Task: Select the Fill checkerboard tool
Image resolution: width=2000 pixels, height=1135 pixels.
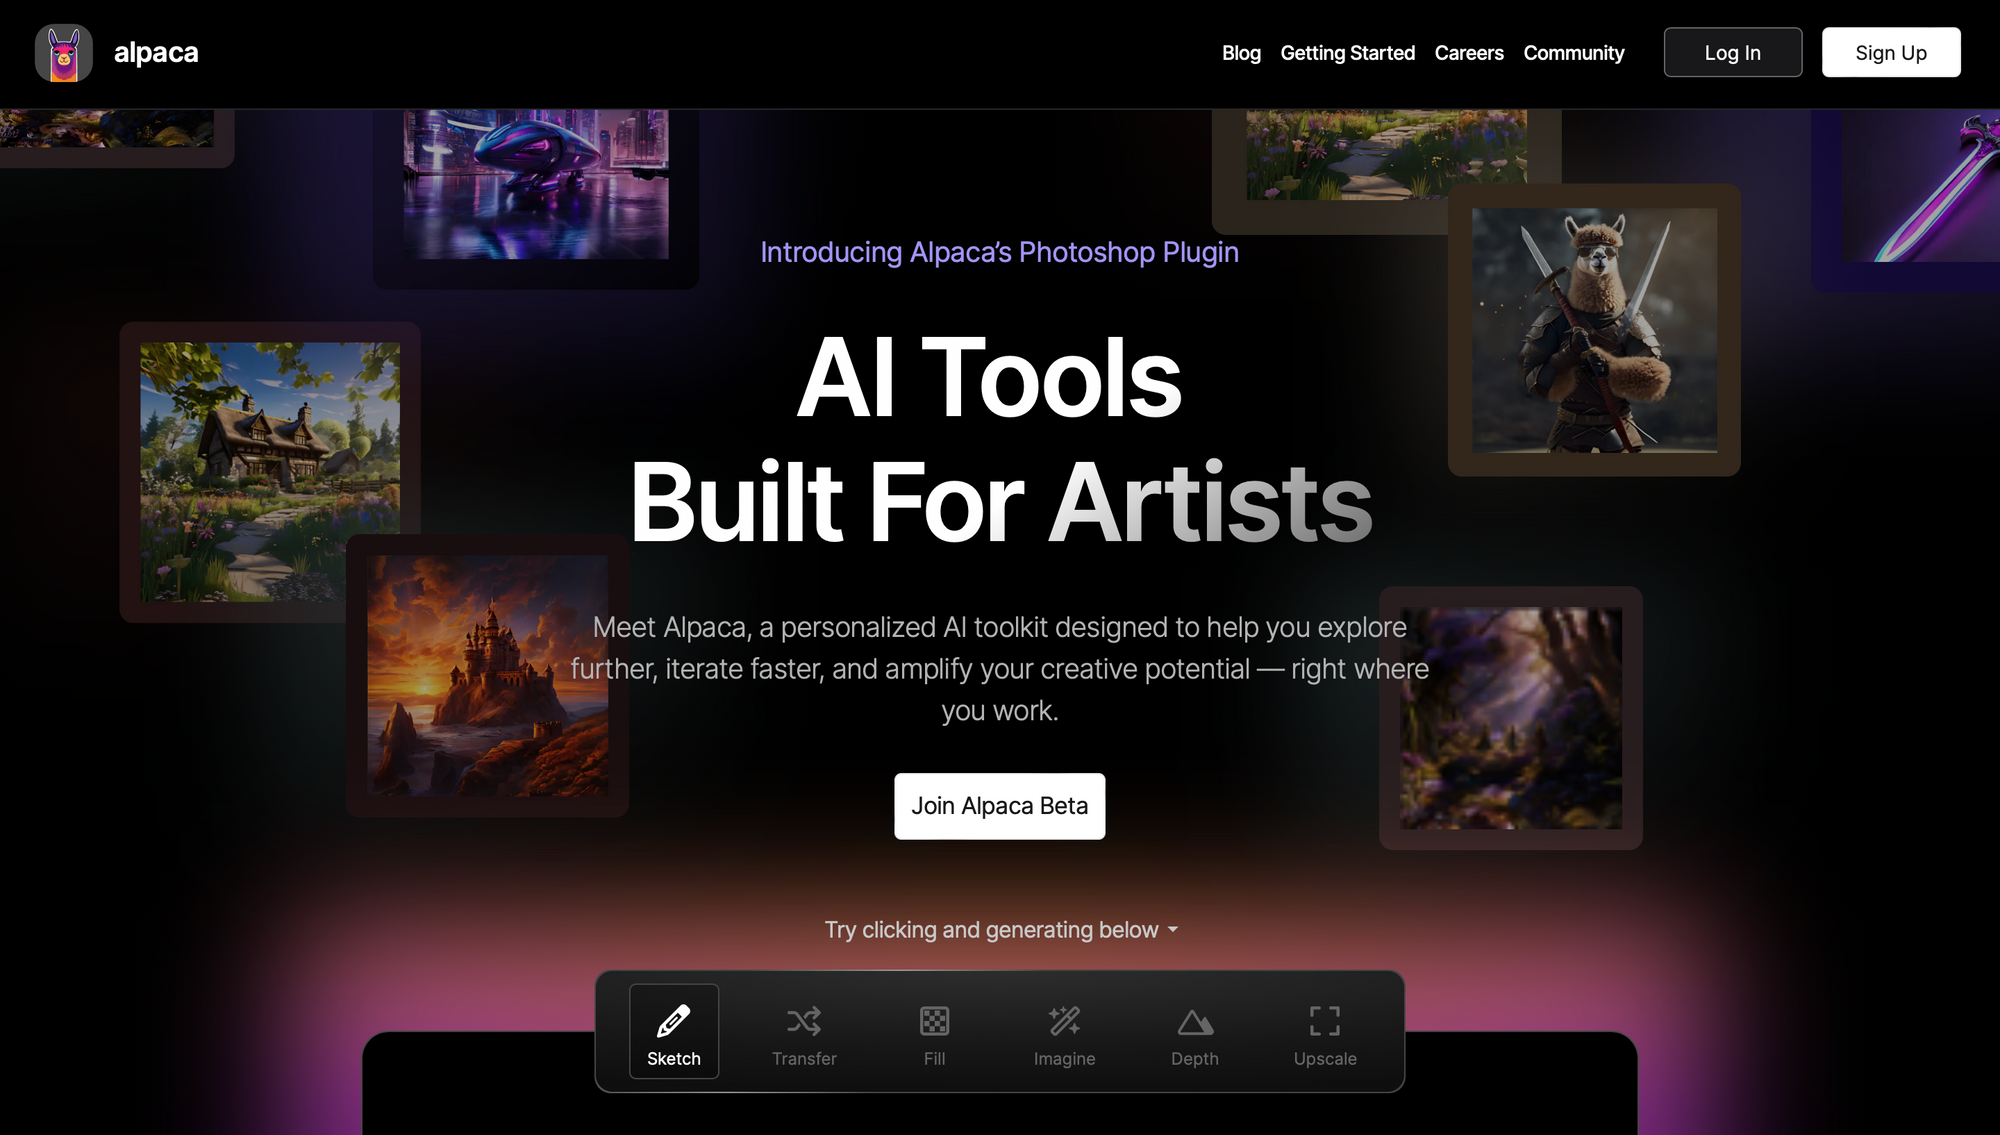Action: [934, 1032]
